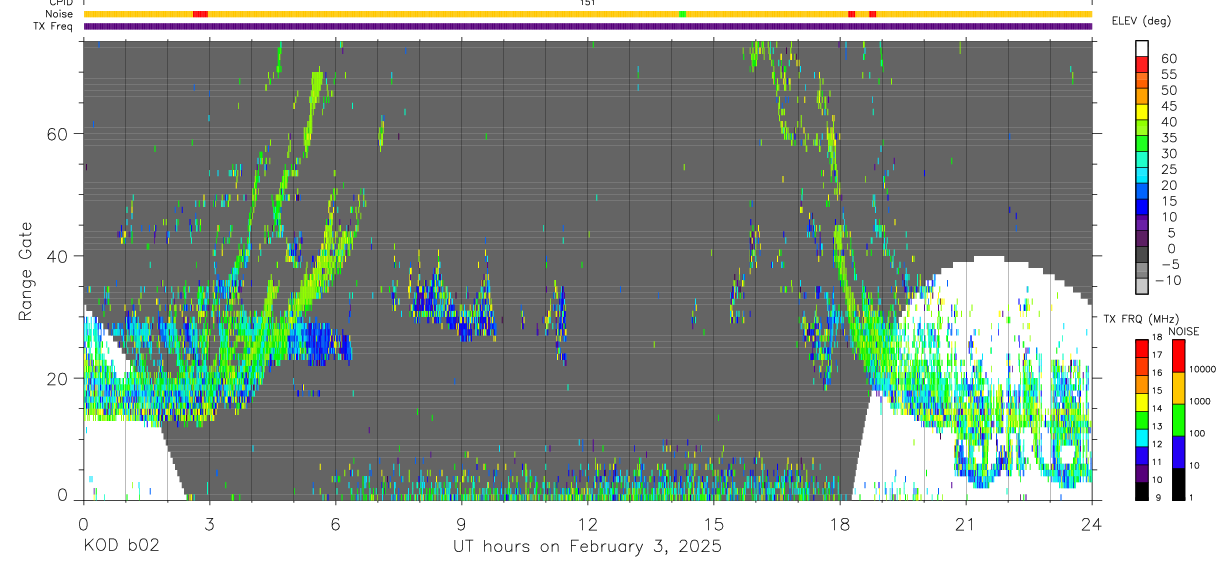Click the "Noise" row label at top left
The image size is (1228, 567).
click(x=61, y=14)
